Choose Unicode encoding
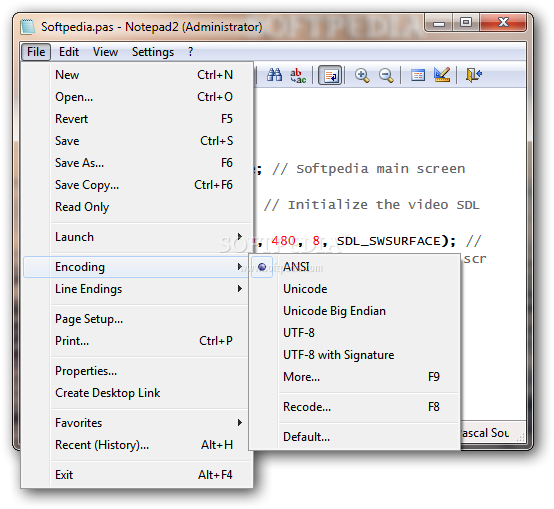 pyautogui.click(x=355, y=289)
